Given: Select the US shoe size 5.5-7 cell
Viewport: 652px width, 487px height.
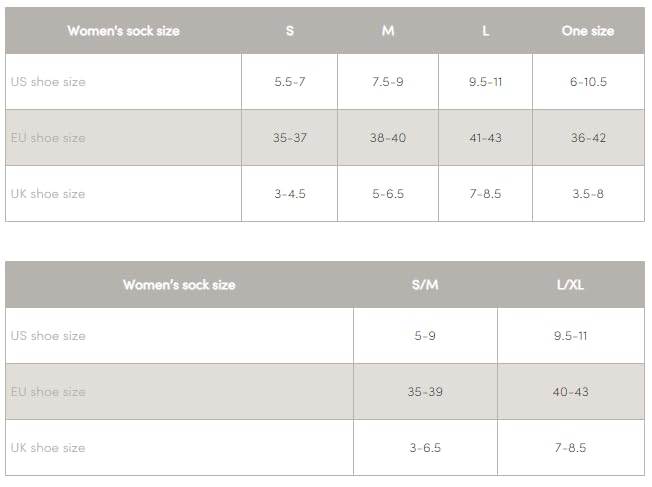Looking at the screenshot, I should (x=290, y=82).
